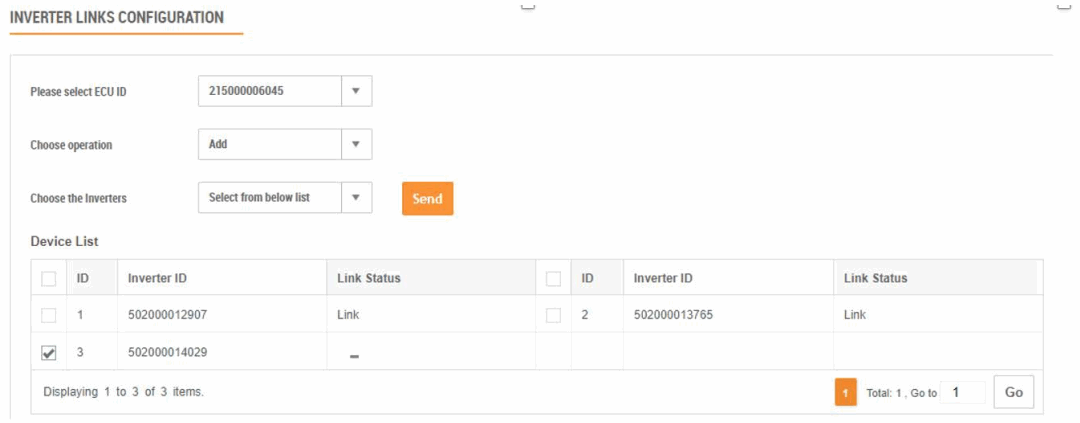Screen dimensions: 1080x423
Task: Toggle select-all checkbox in right table header
Action: [x=553, y=279]
